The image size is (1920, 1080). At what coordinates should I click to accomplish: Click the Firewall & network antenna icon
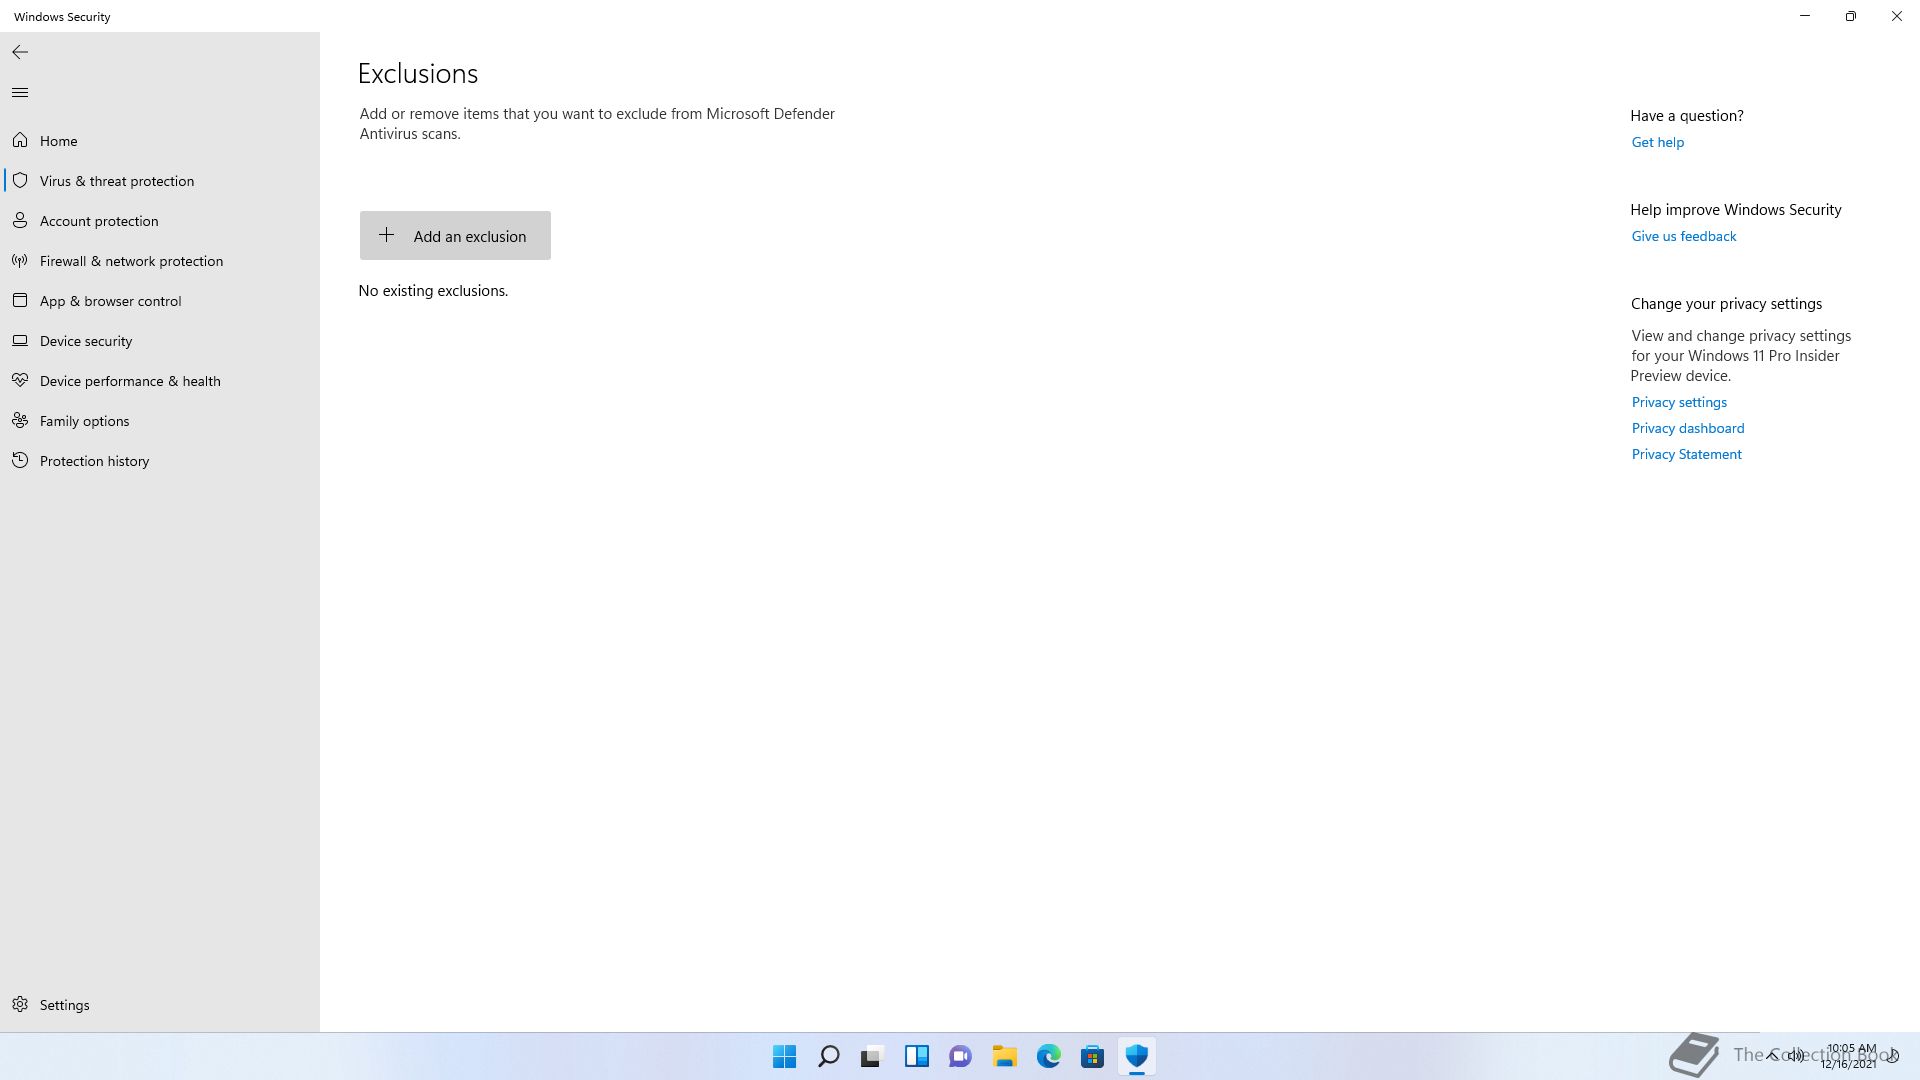click(20, 260)
